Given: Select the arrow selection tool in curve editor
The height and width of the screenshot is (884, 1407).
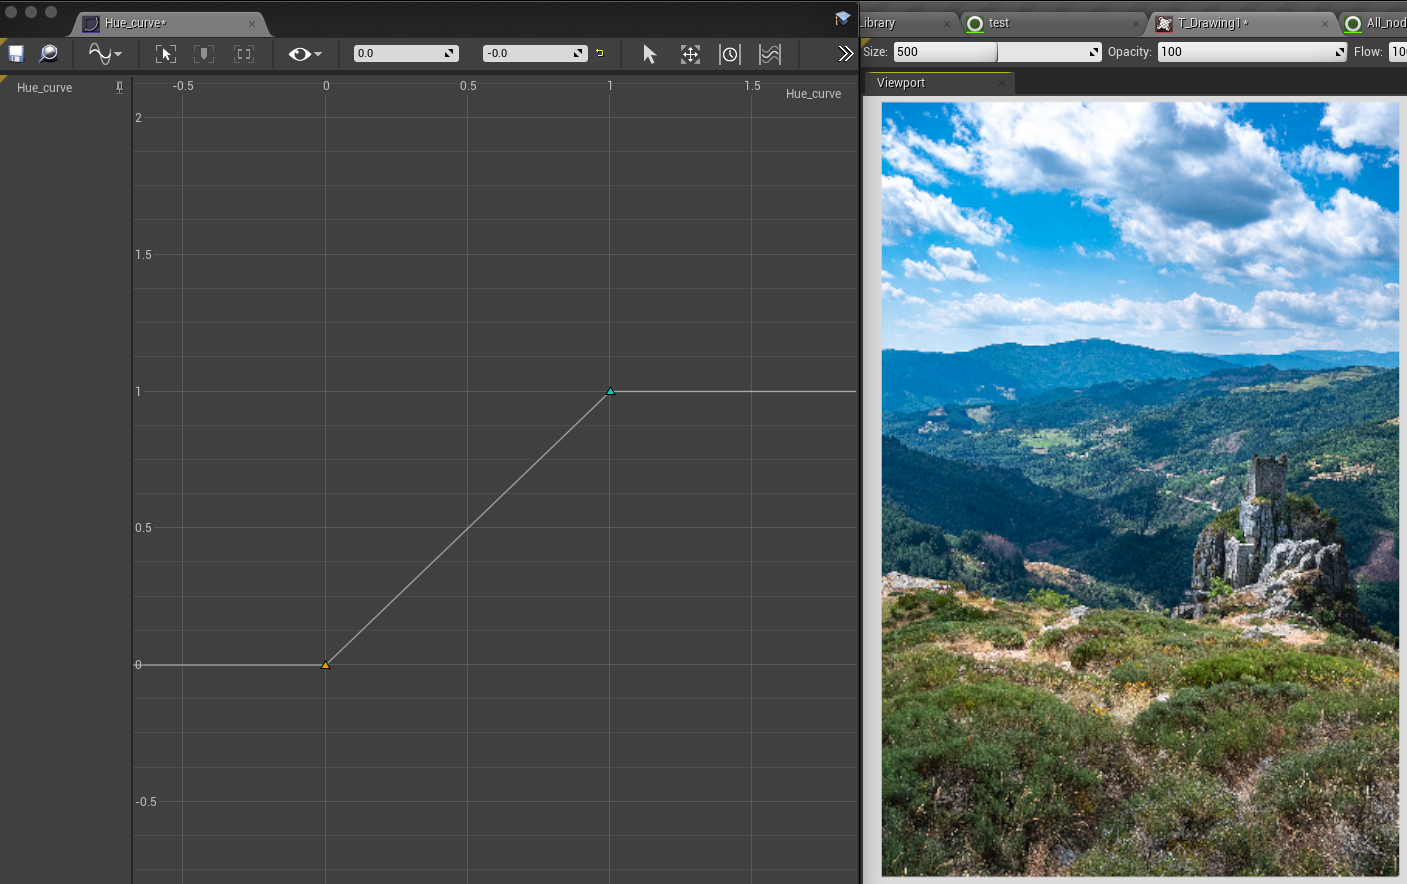Looking at the screenshot, I should tap(649, 53).
